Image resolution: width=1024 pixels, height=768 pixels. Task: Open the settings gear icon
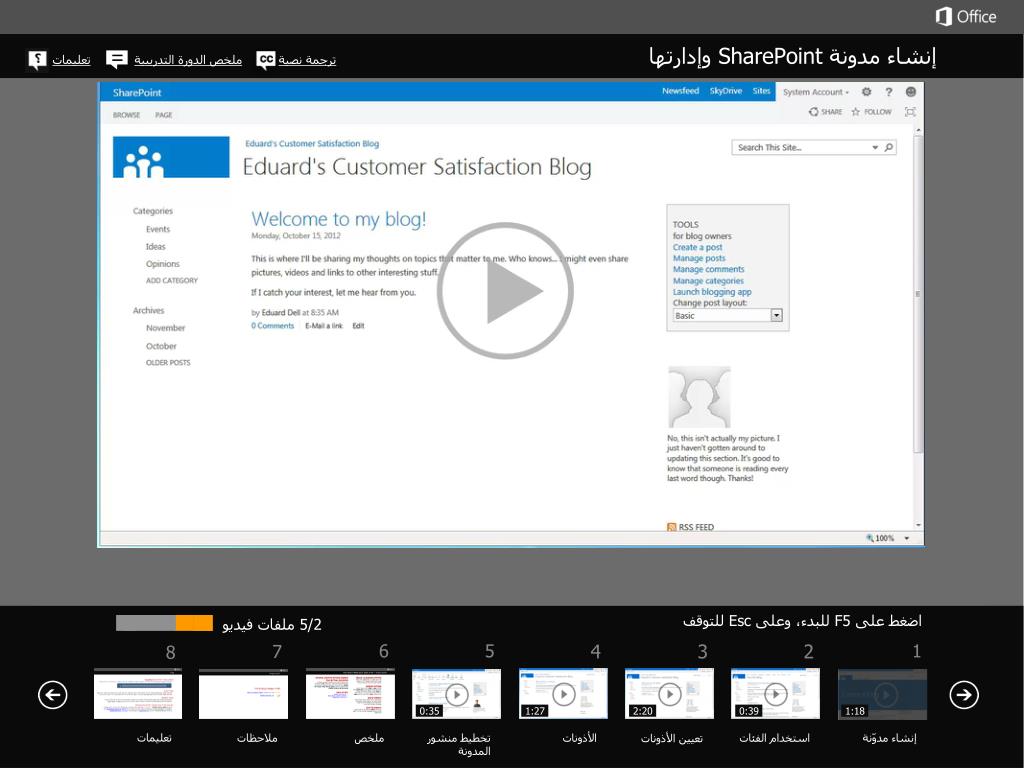867,92
